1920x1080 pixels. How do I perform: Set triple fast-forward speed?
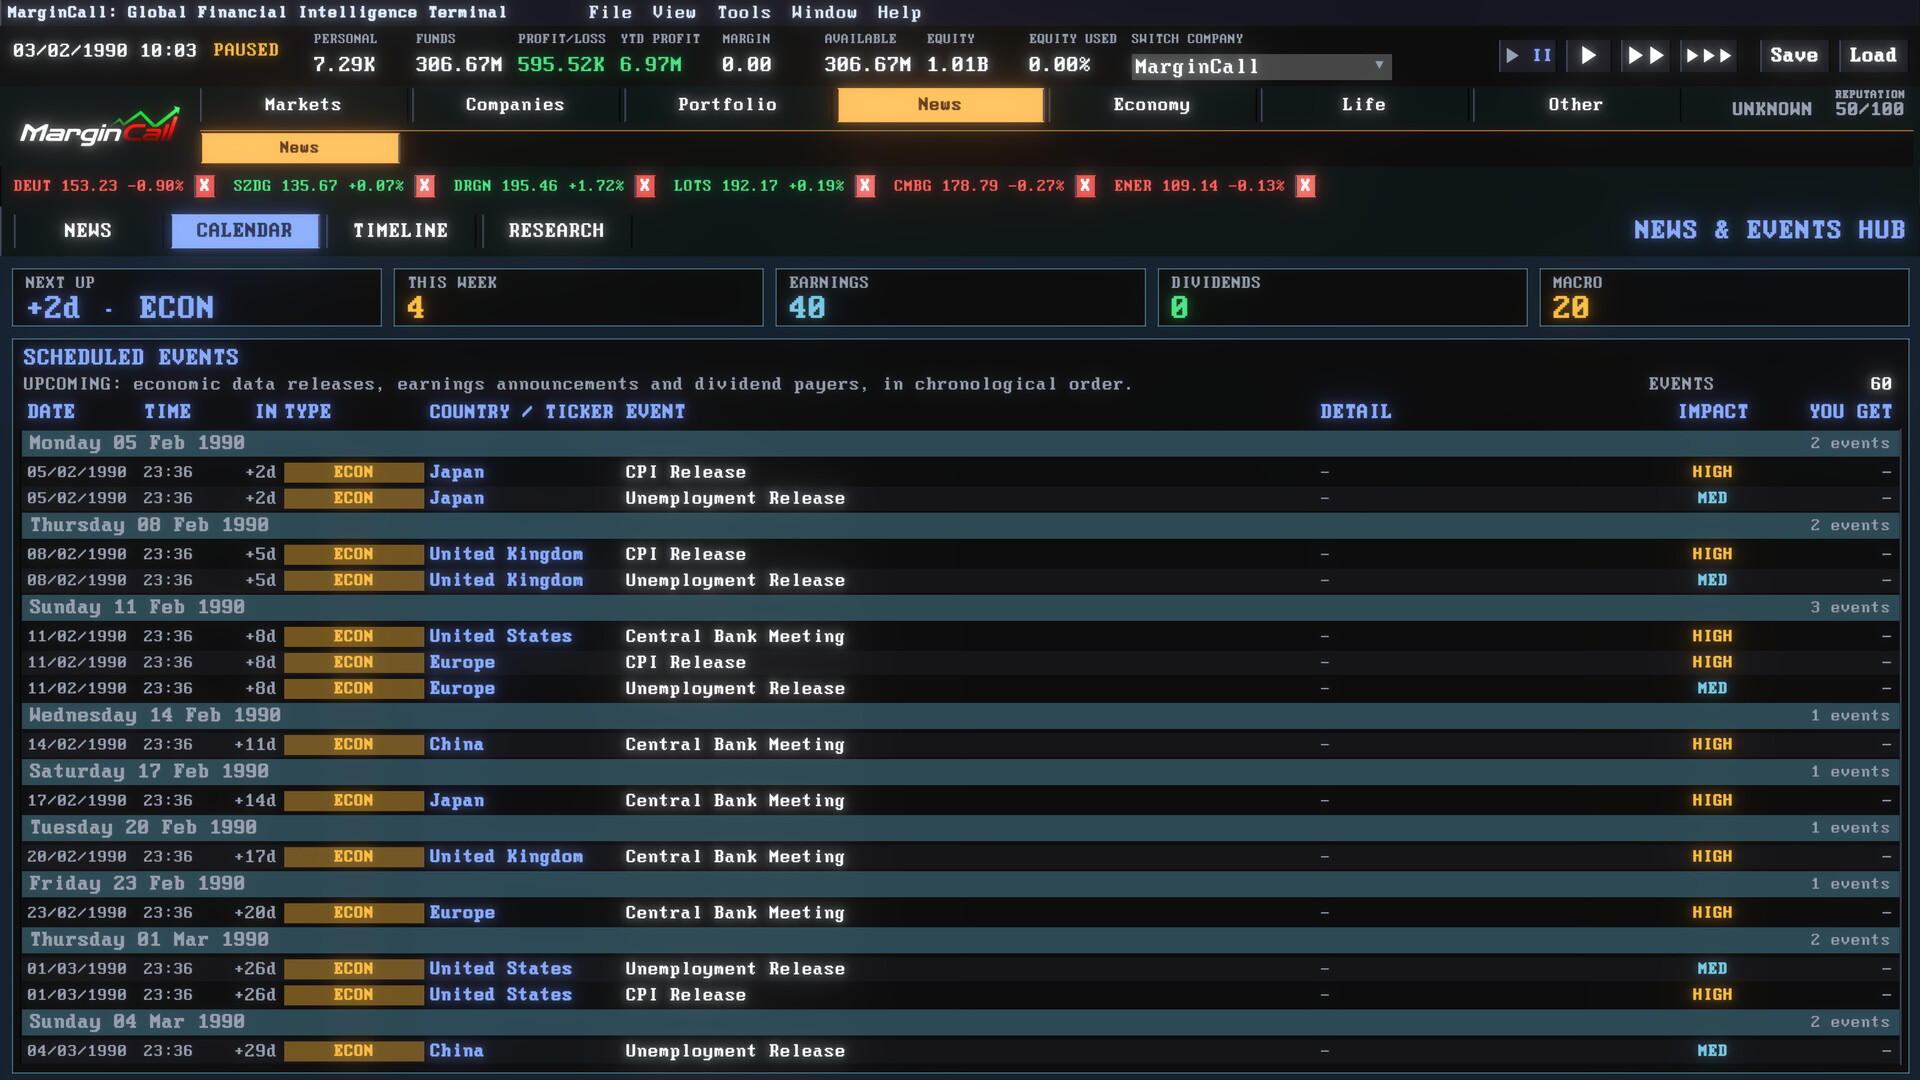1709,56
